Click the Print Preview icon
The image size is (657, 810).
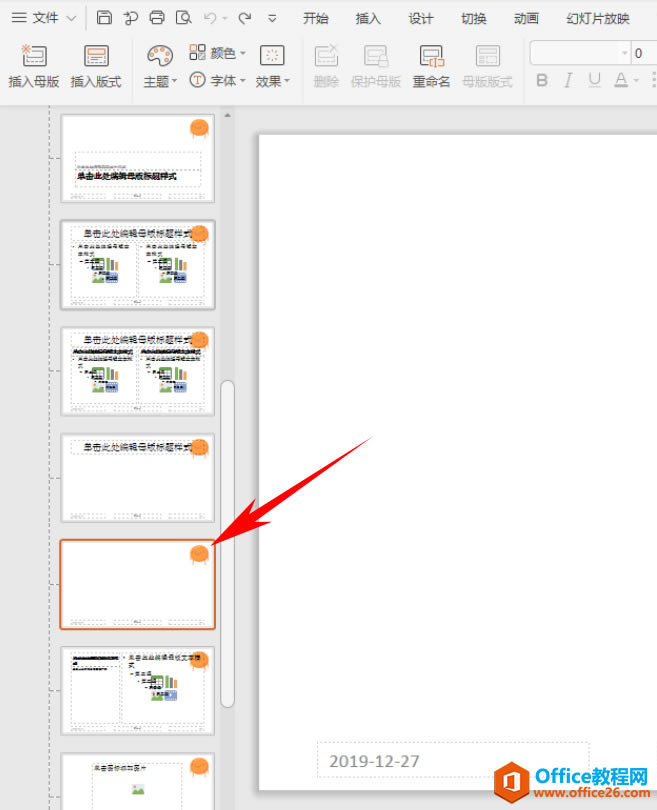coord(183,18)
